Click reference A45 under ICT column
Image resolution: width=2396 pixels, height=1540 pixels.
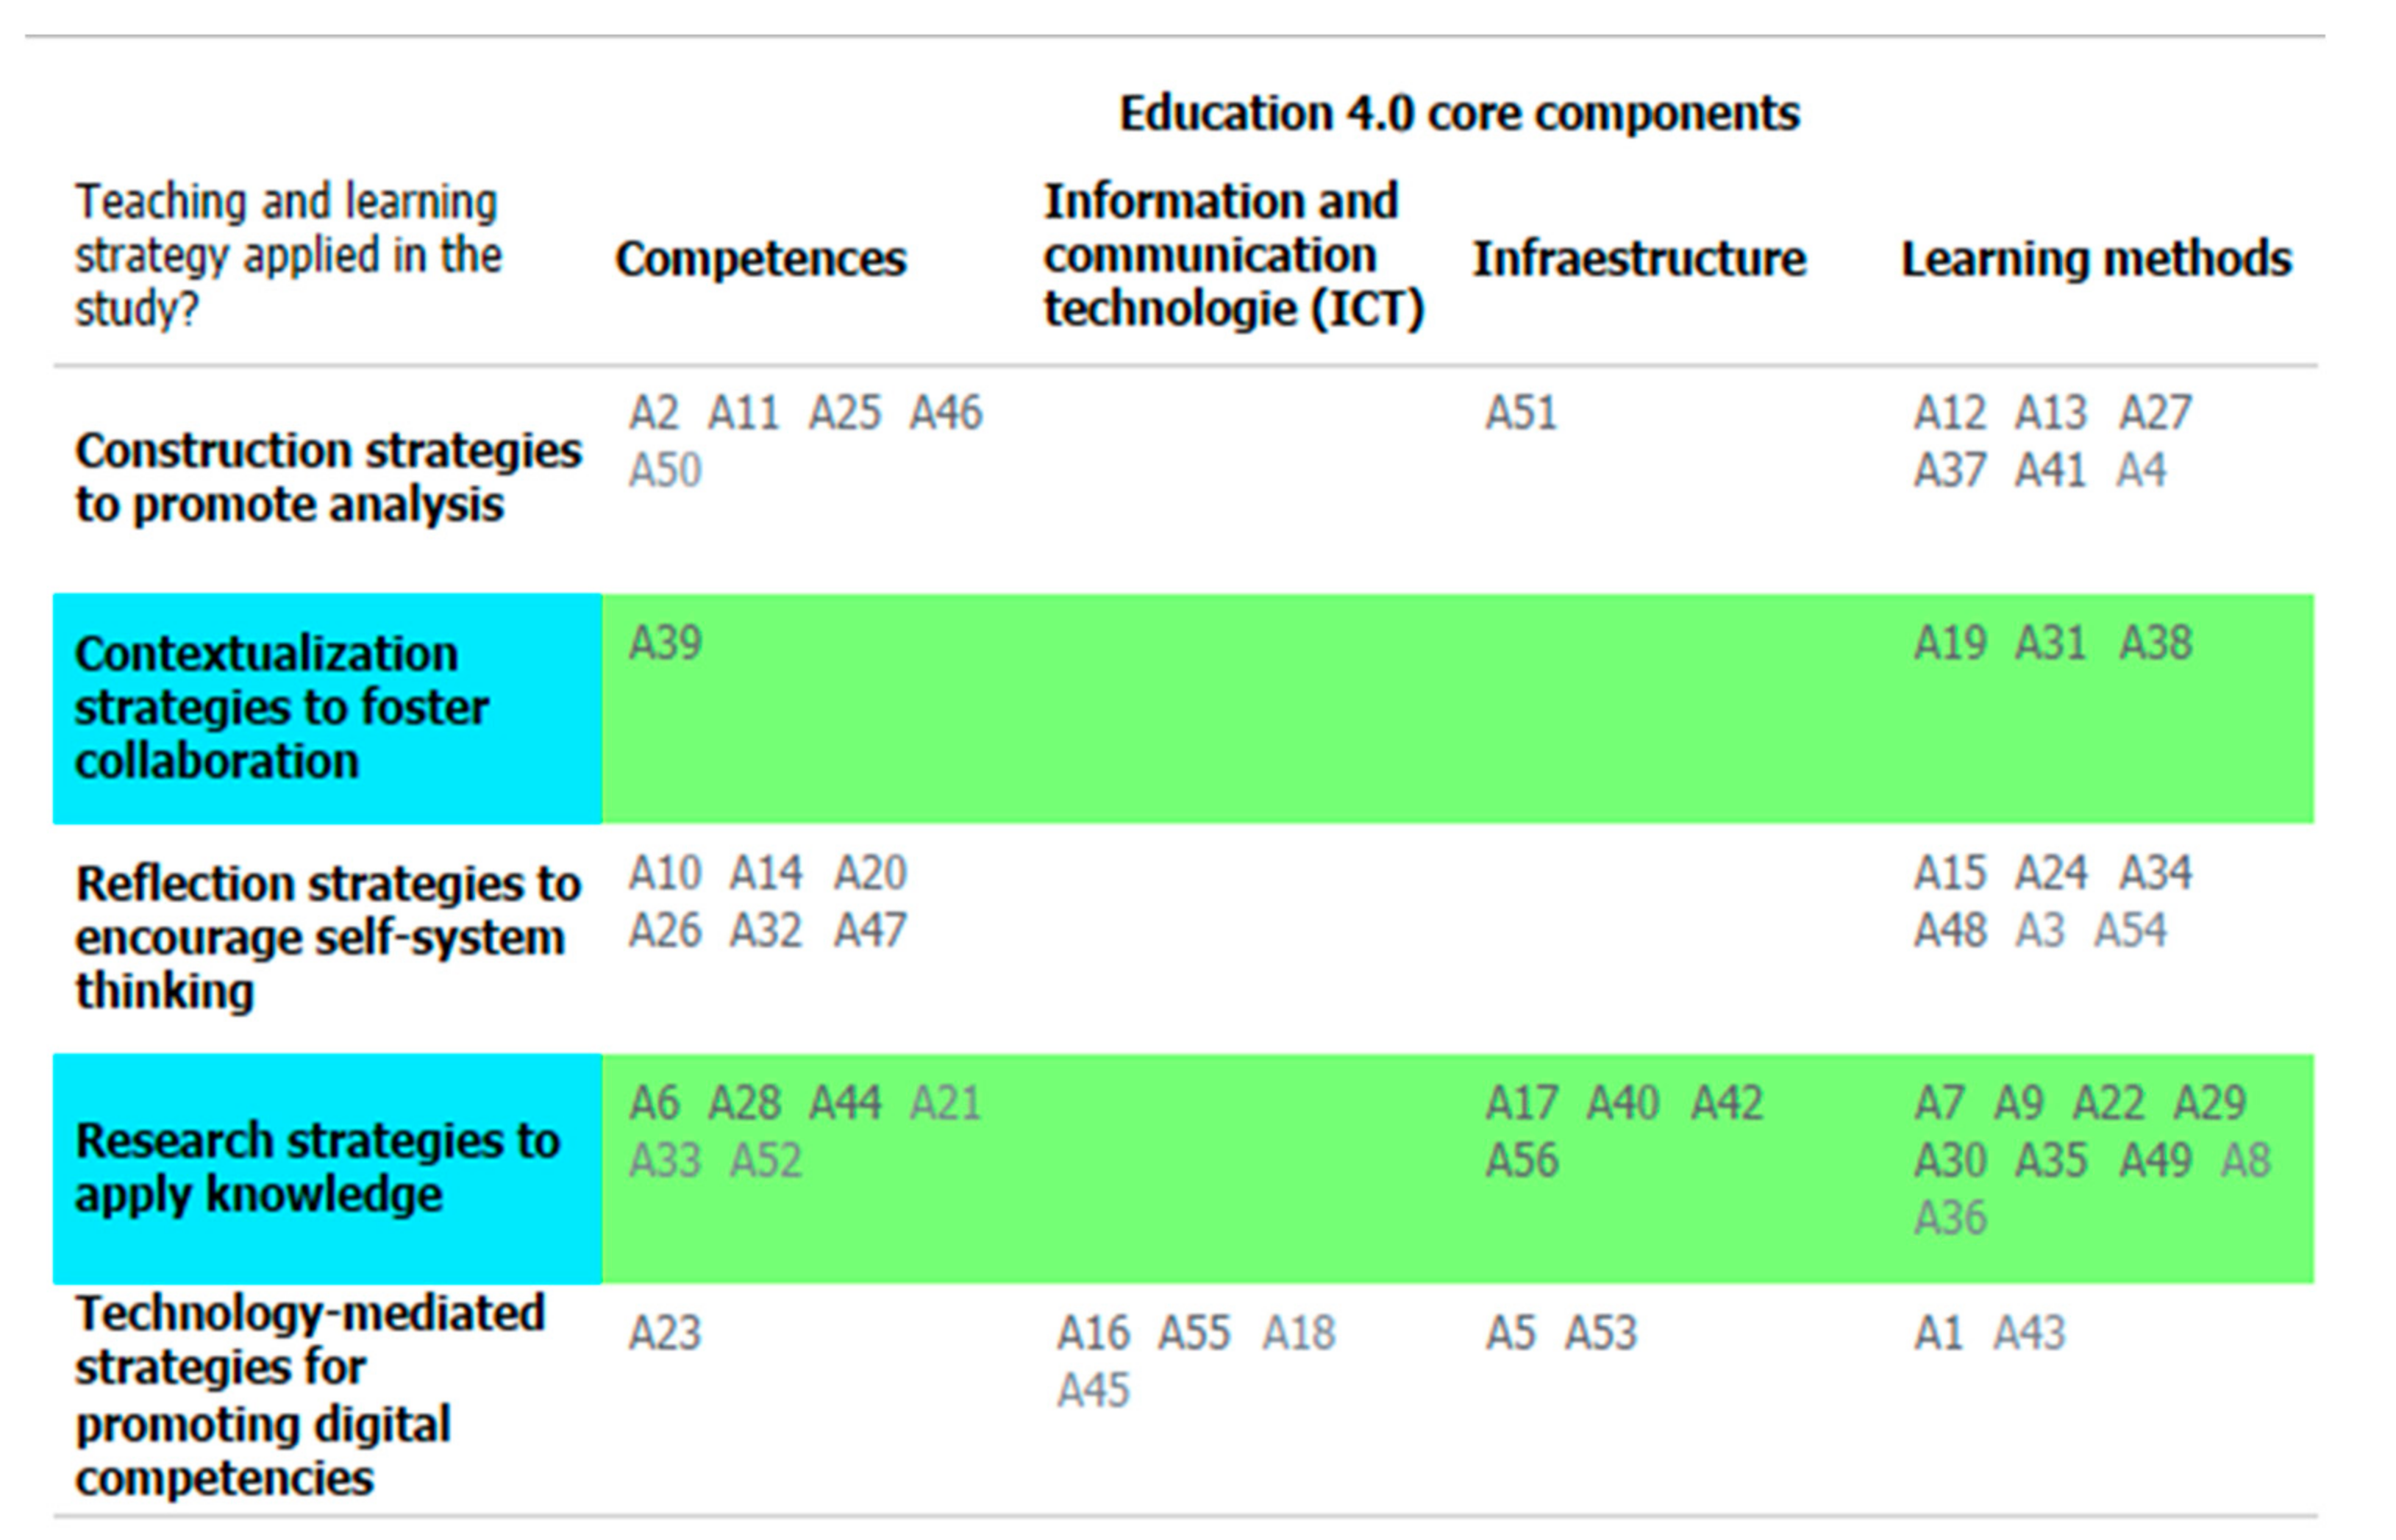click(x=1093, y=1391)
